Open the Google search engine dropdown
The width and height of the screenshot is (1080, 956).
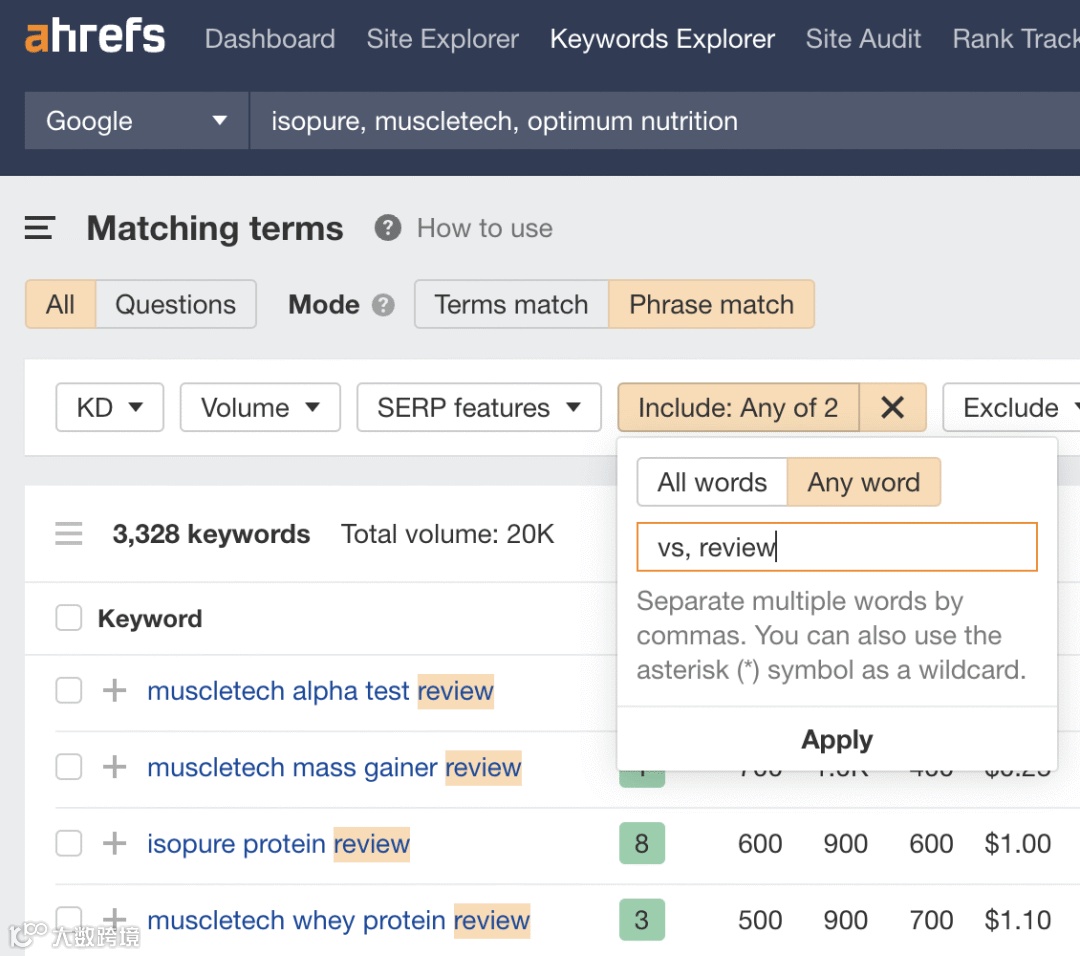pos(135,120)
